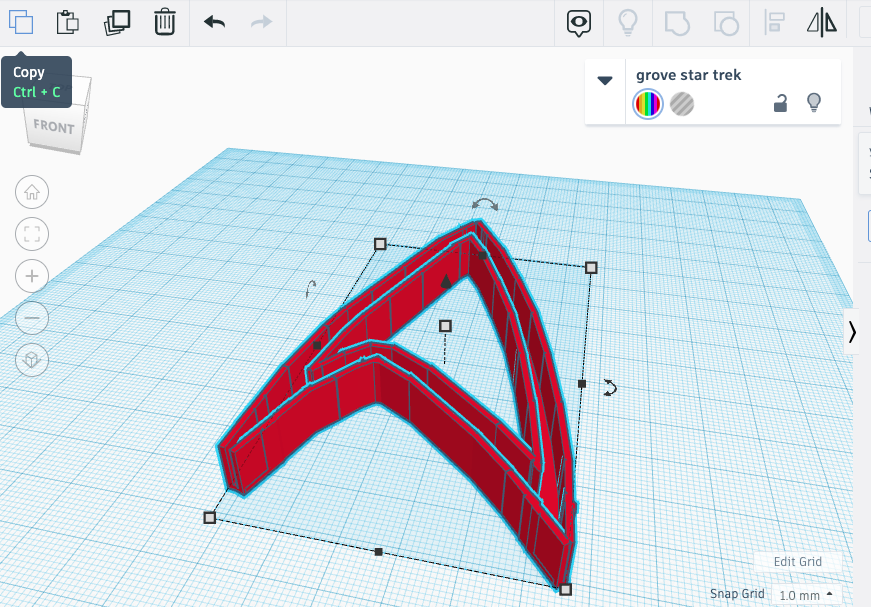
Task: Click the Paste clipboard icon
Action: [x=68, y=22]
